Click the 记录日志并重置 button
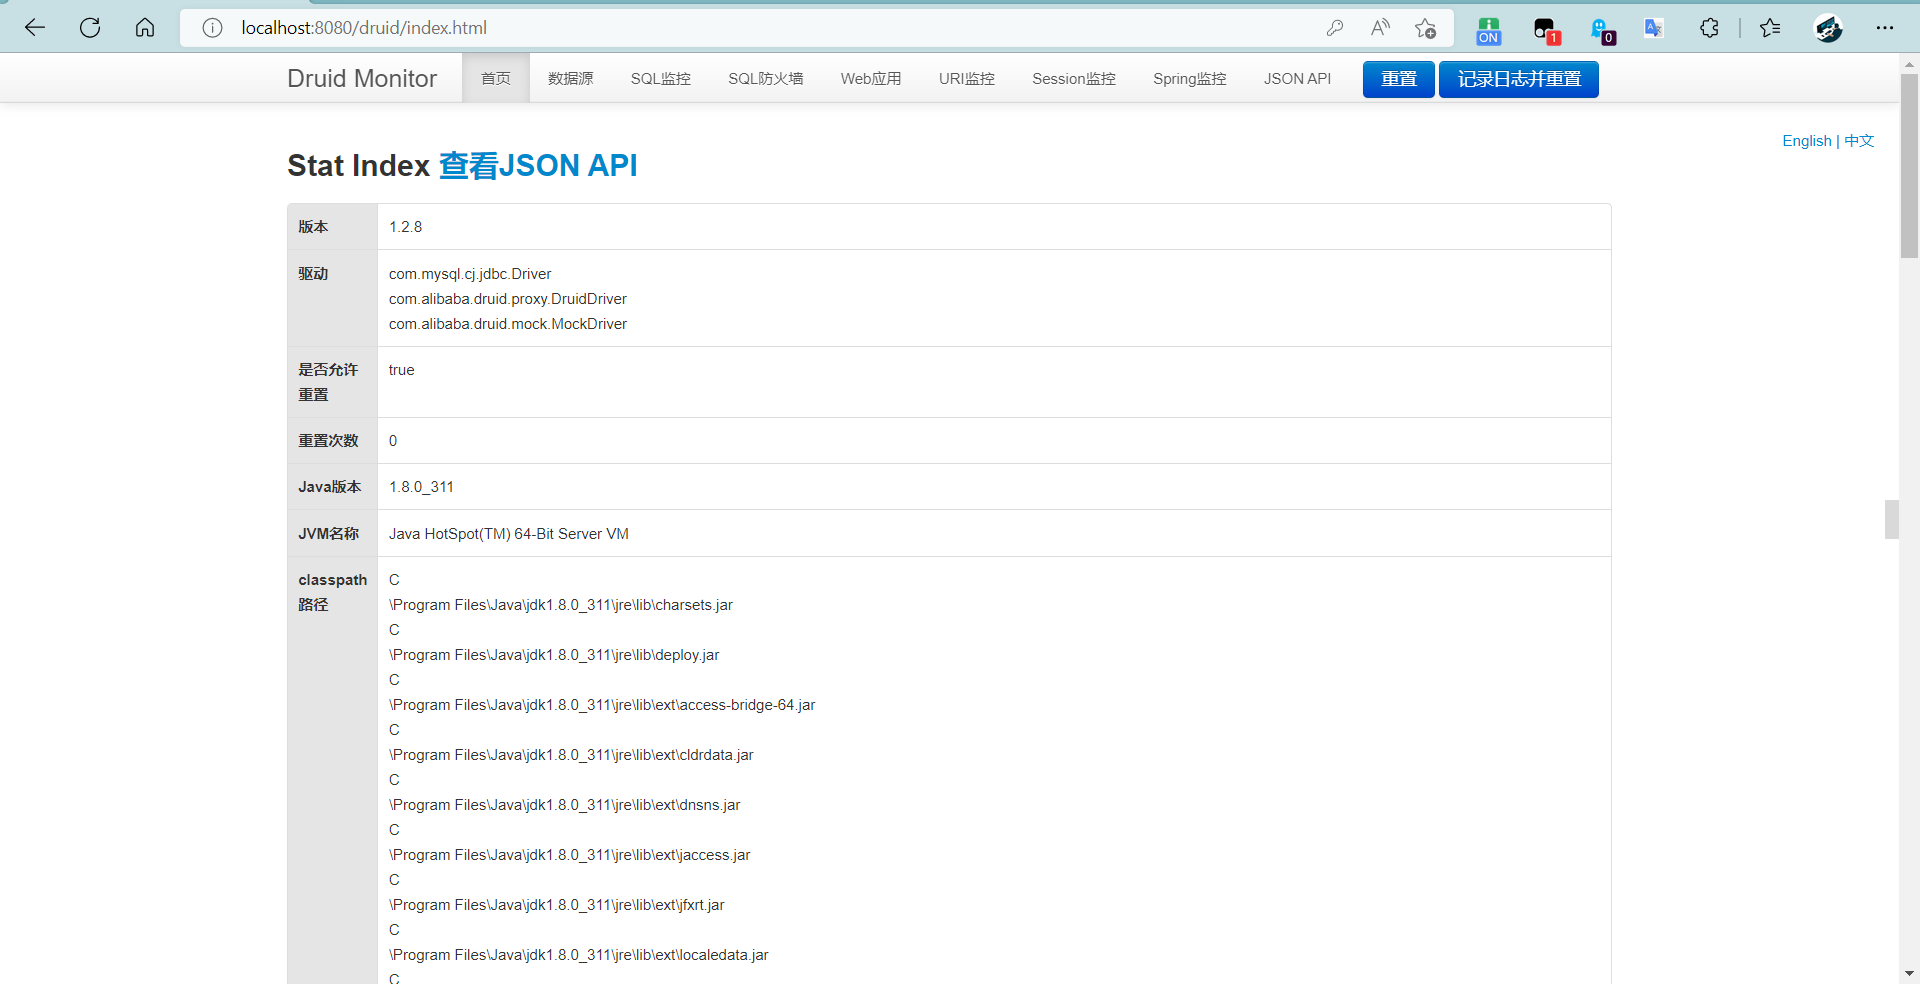The image size is (1920, 984). coord(1519,79)
